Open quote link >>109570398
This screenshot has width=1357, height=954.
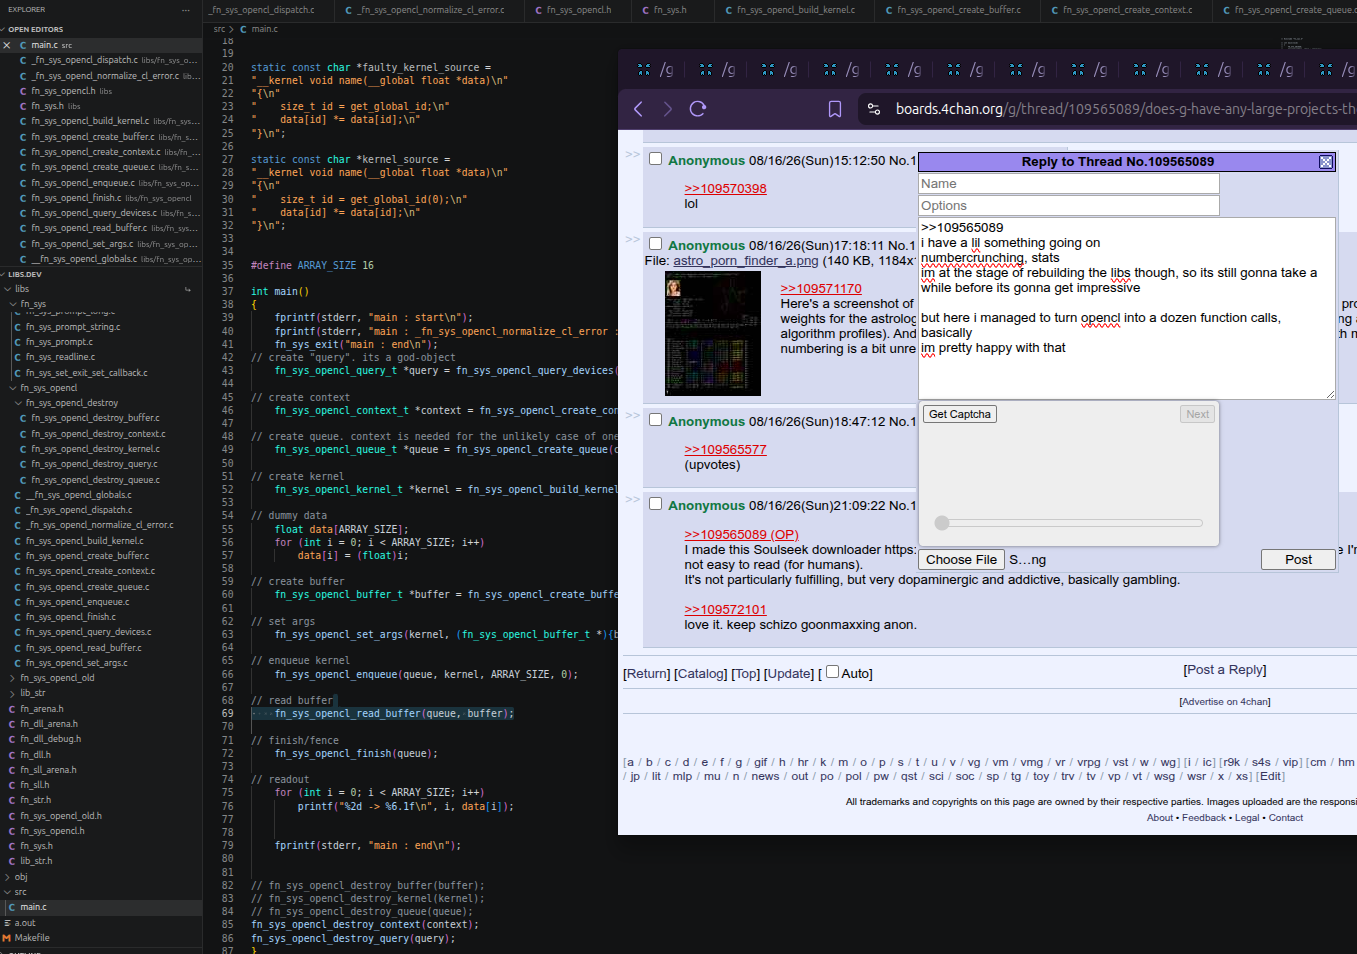coord(725,189)
